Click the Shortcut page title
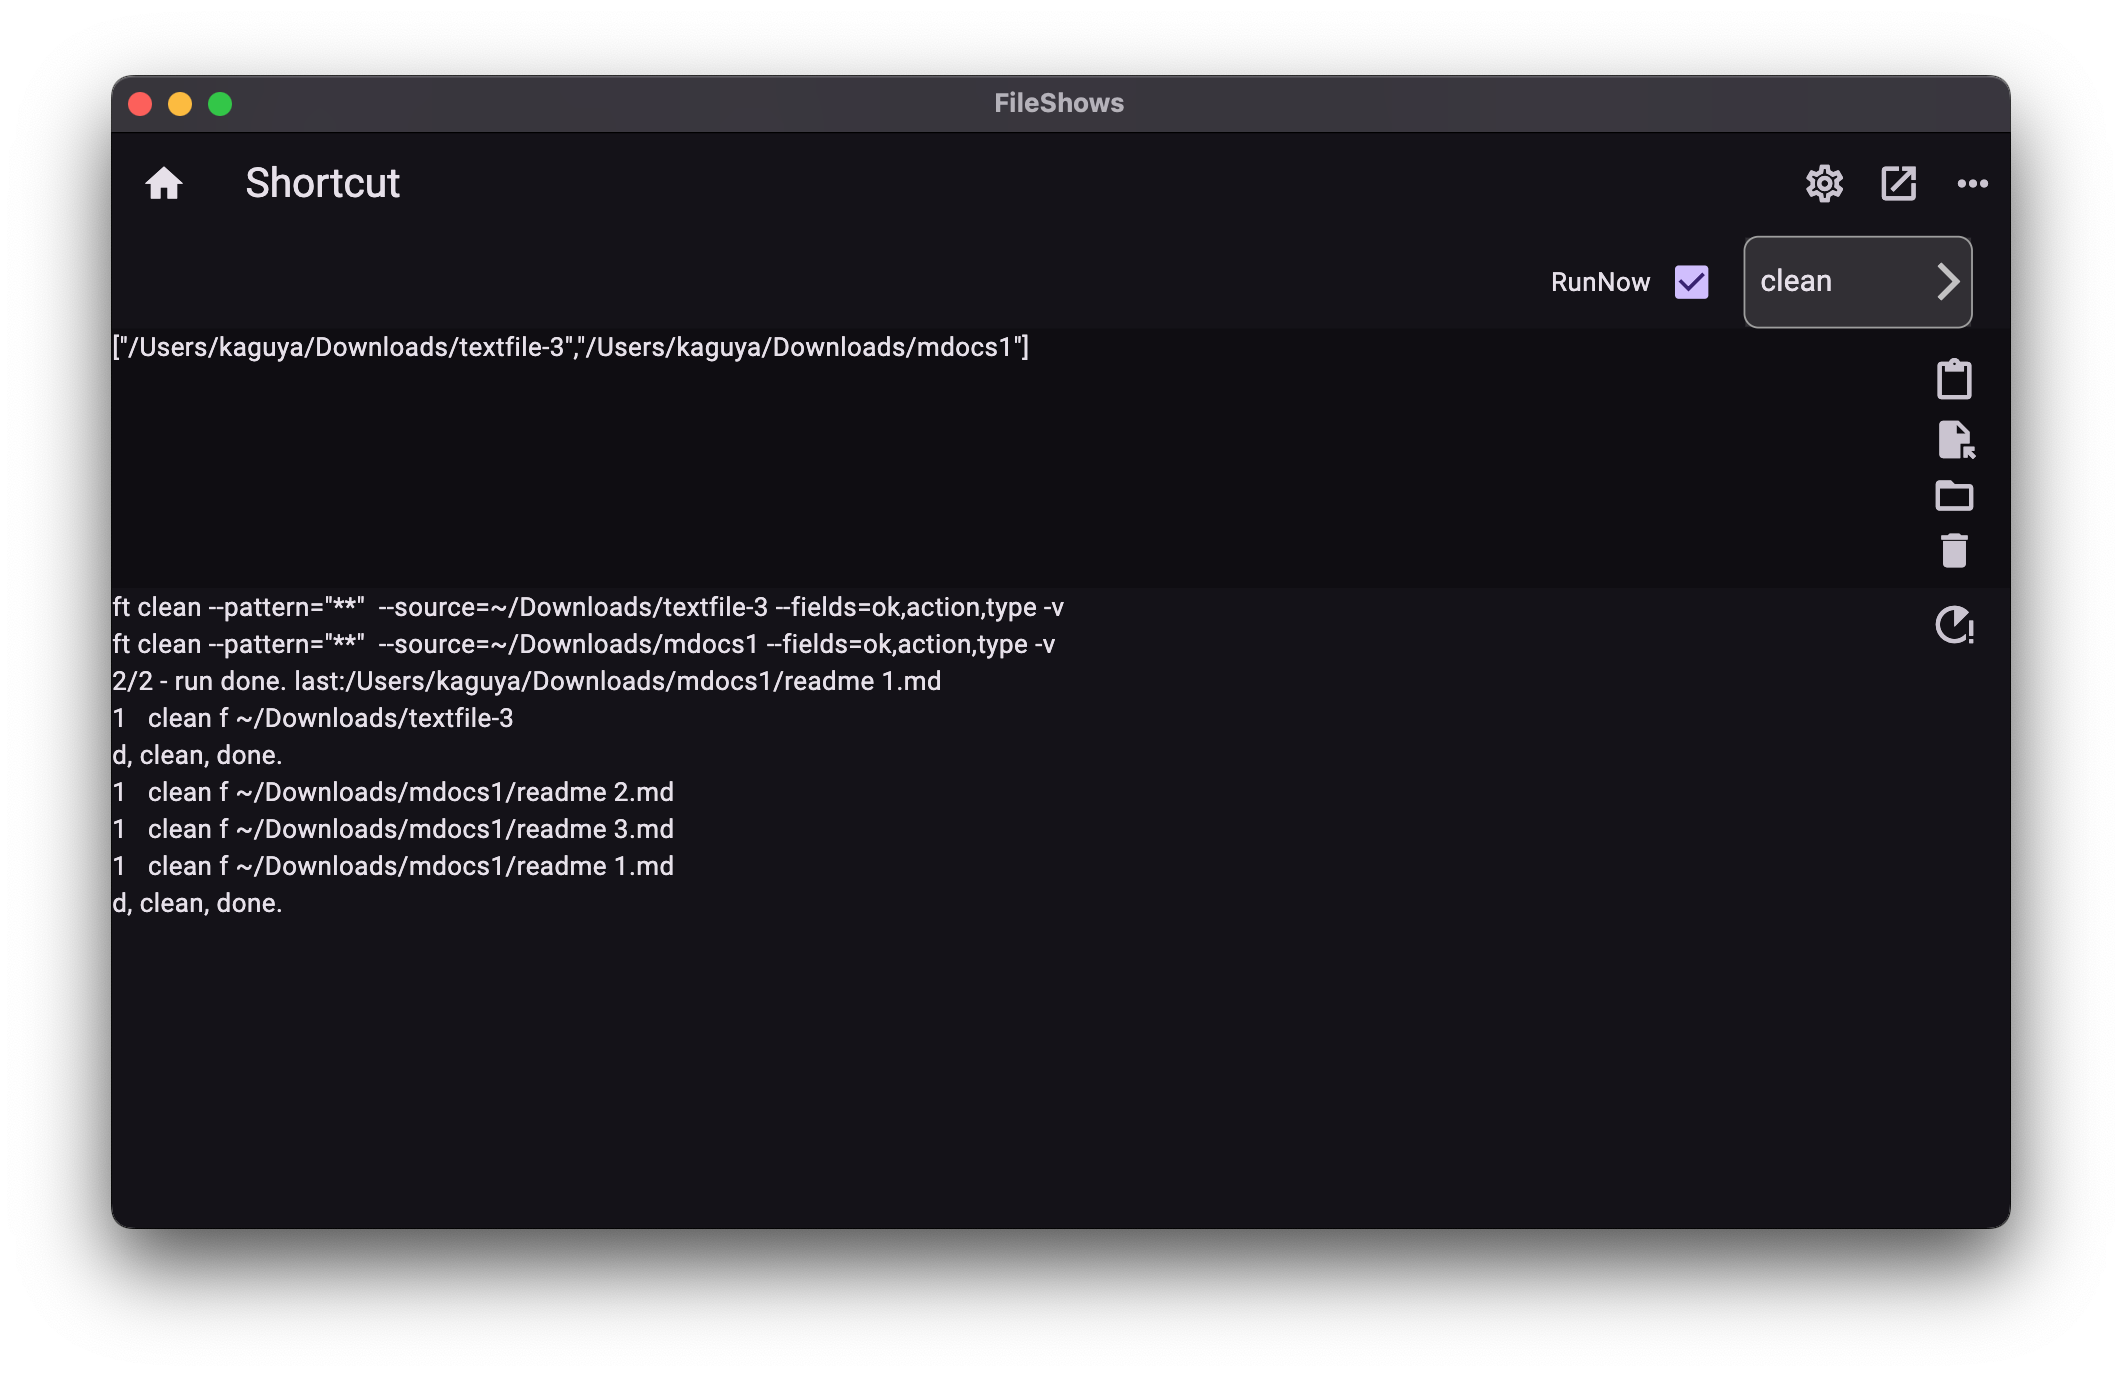The width and height of the screenshot is (2122, 1376). pos(322,184)
